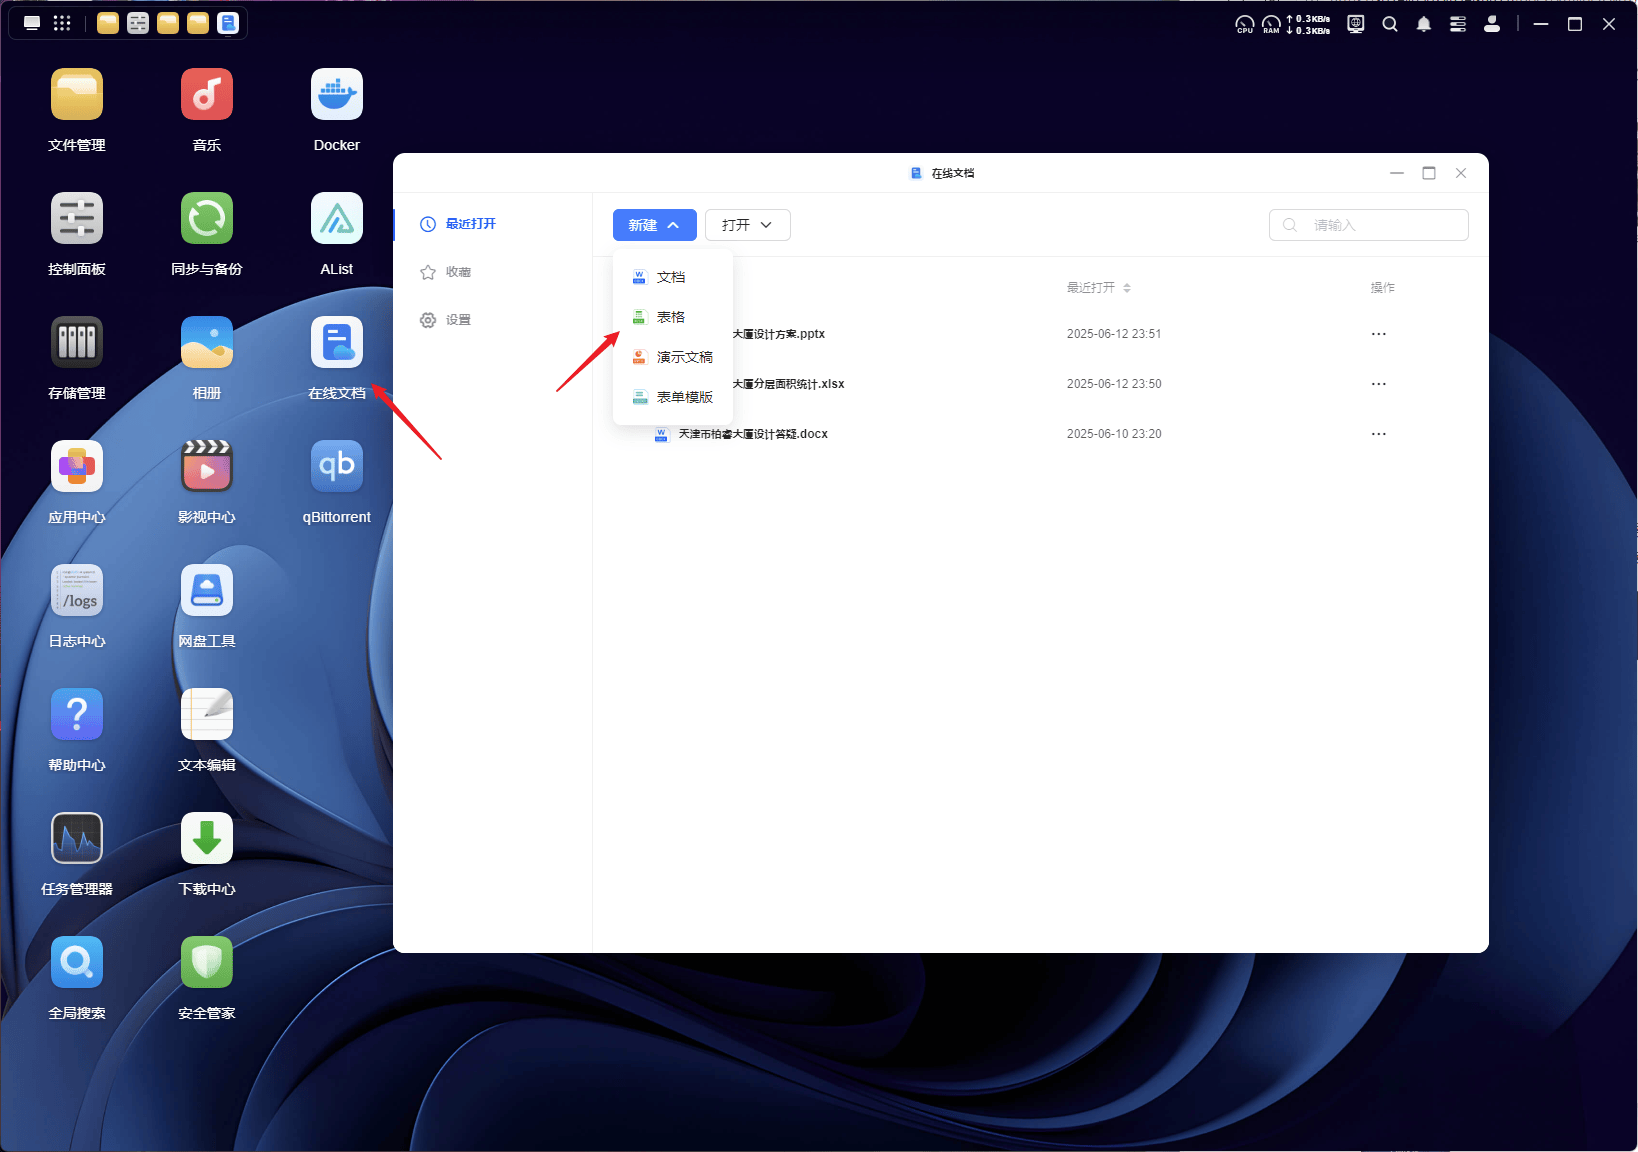Click the 请输入 search field
Viewport: 1638px width, 1152px height.
coord(1368,224)
